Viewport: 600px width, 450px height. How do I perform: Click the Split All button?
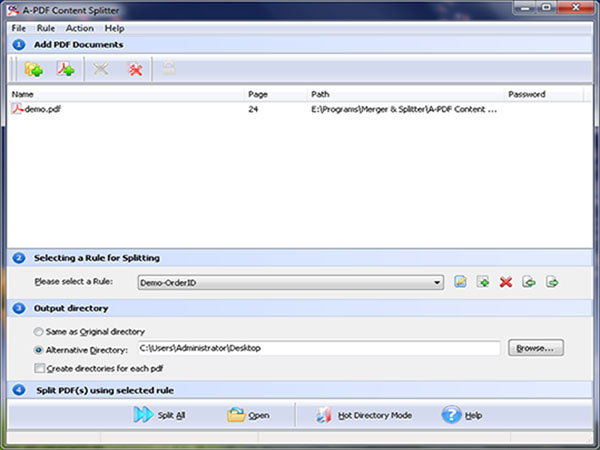pyautogui.click(x=160, y=415)
